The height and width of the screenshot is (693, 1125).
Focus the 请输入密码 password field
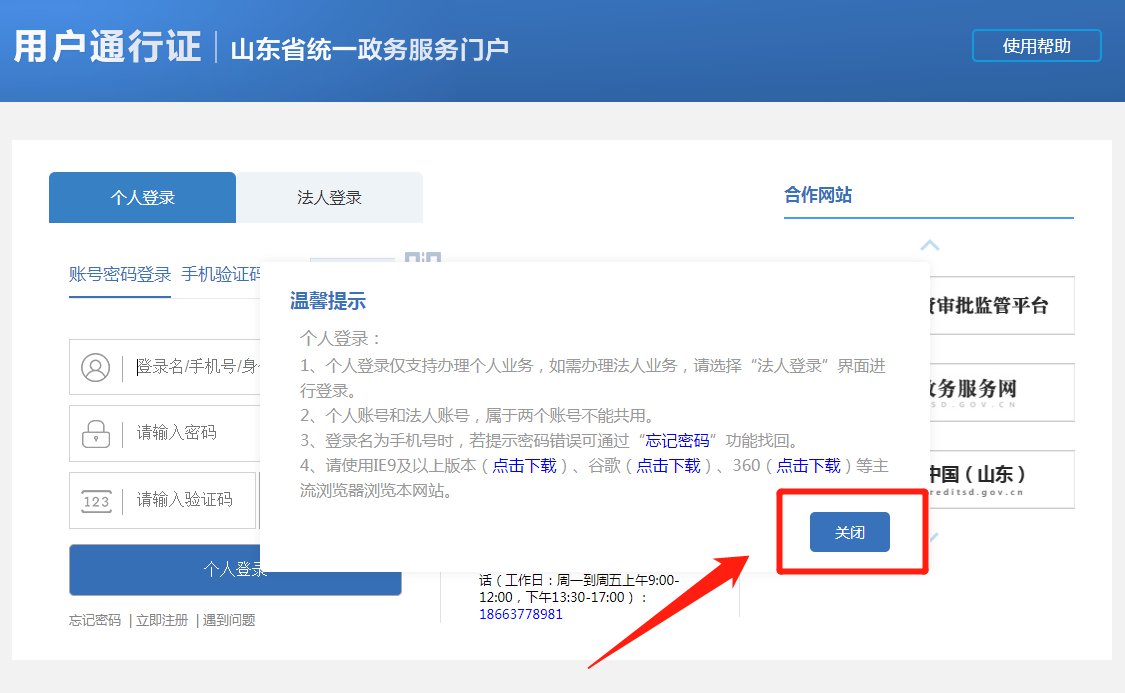pos(164,433)
